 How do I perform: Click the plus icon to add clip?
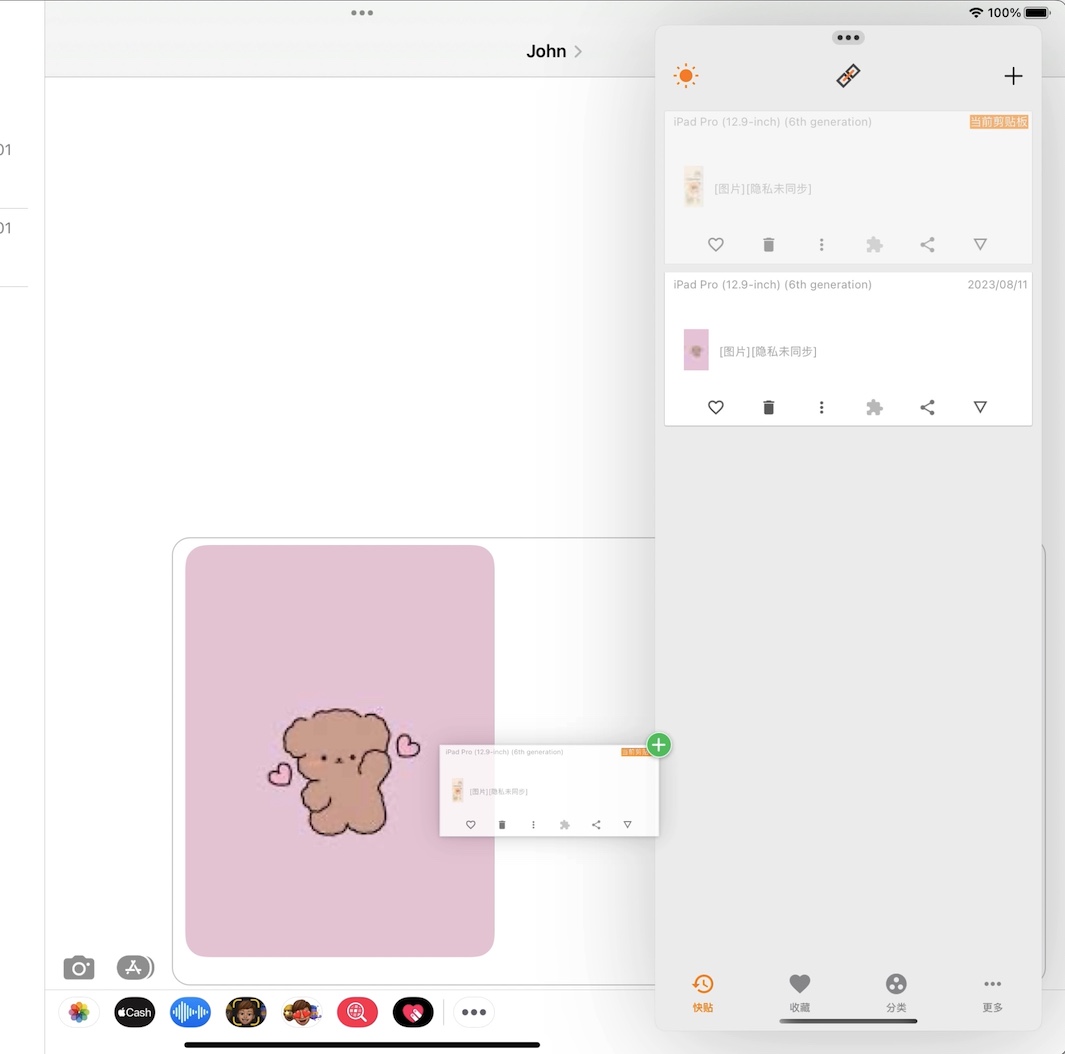pos(1013,76)
